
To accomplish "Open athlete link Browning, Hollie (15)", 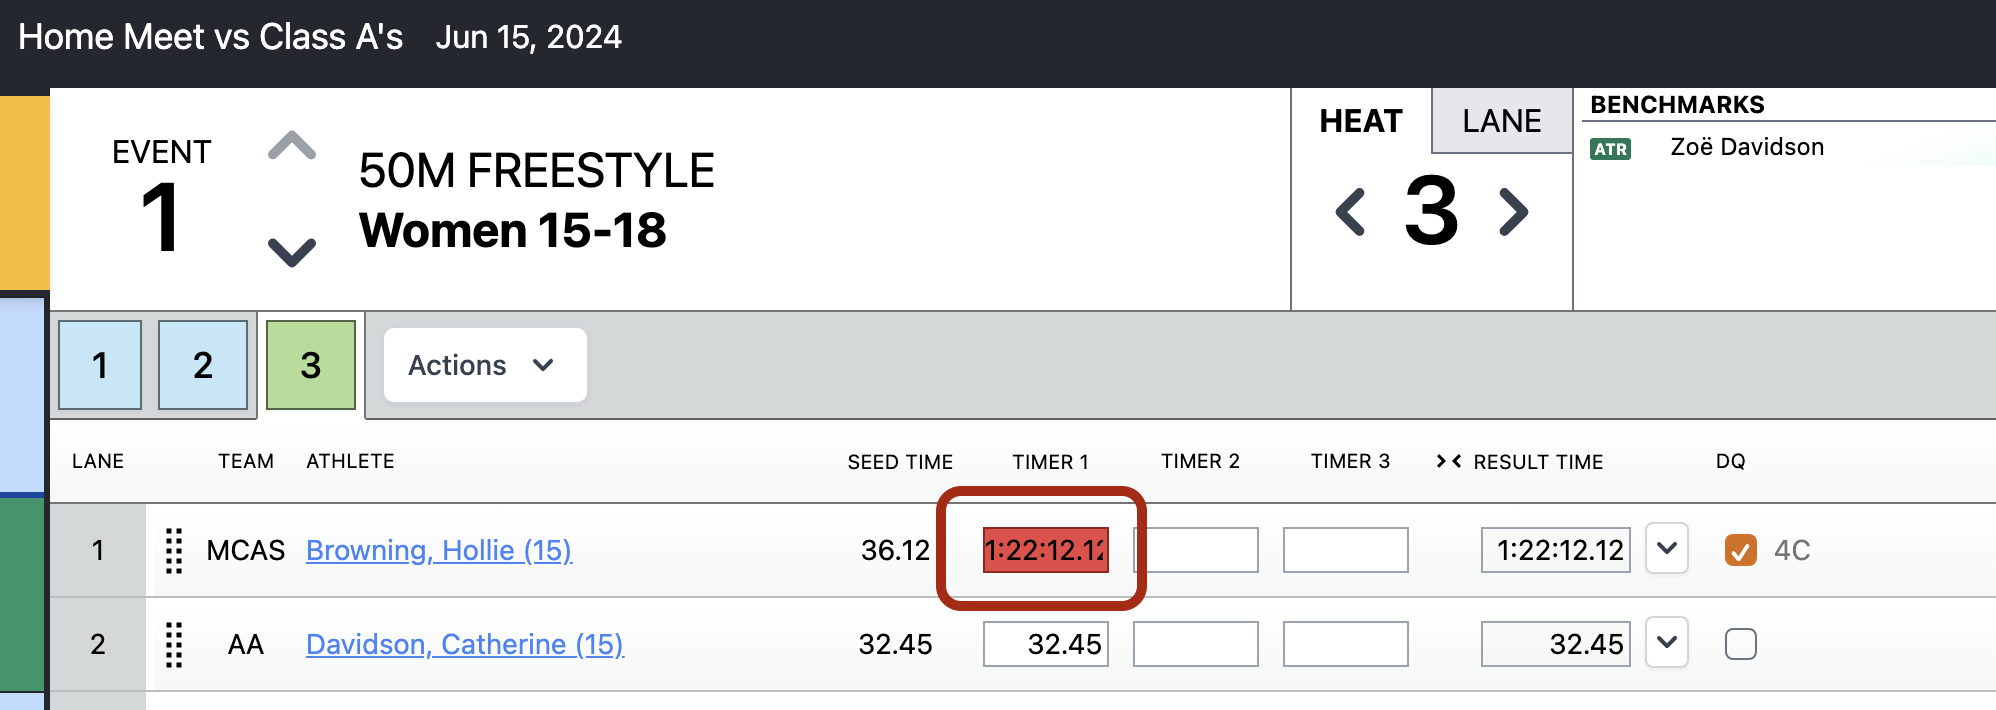I will click(439, 550).
